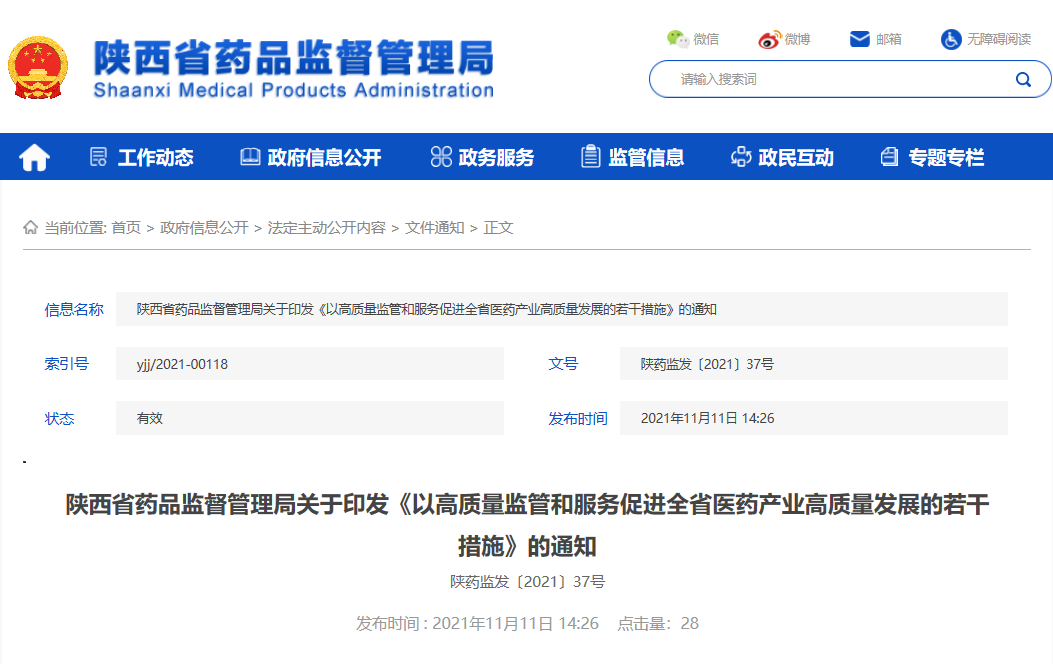Click the blue 发布时间 label
The height and width of the screenshot is (664, 1053).
tap(578, 419)
